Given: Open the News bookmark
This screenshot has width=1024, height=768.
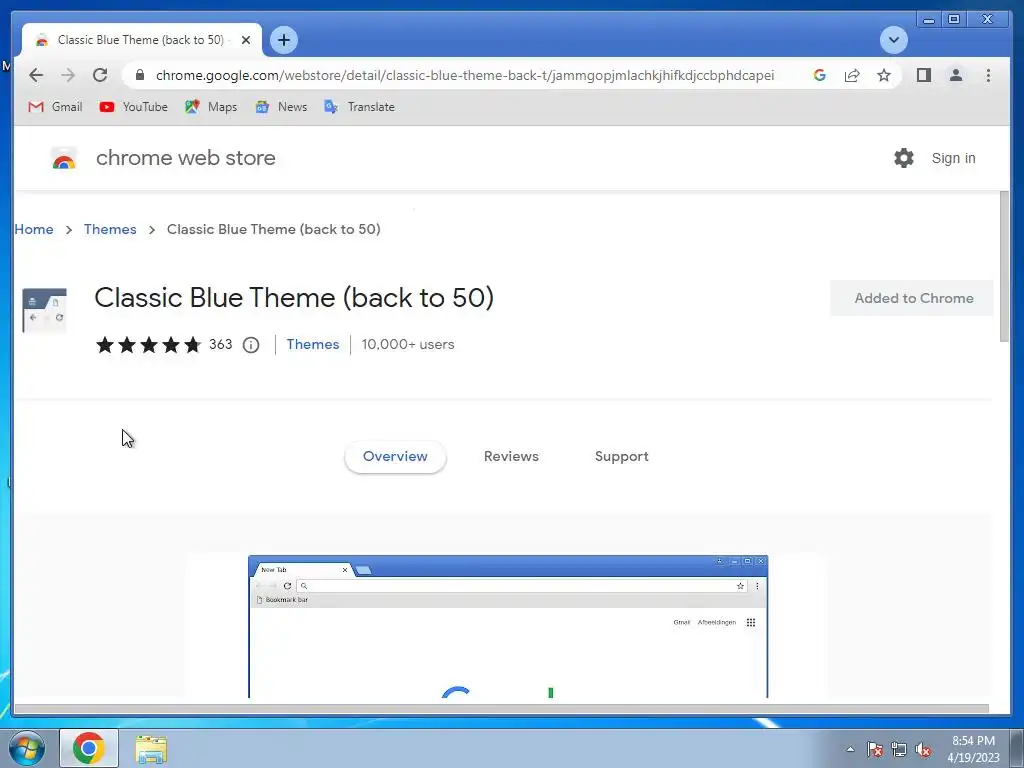Looking at the screenshot, I should pos(281,106).
